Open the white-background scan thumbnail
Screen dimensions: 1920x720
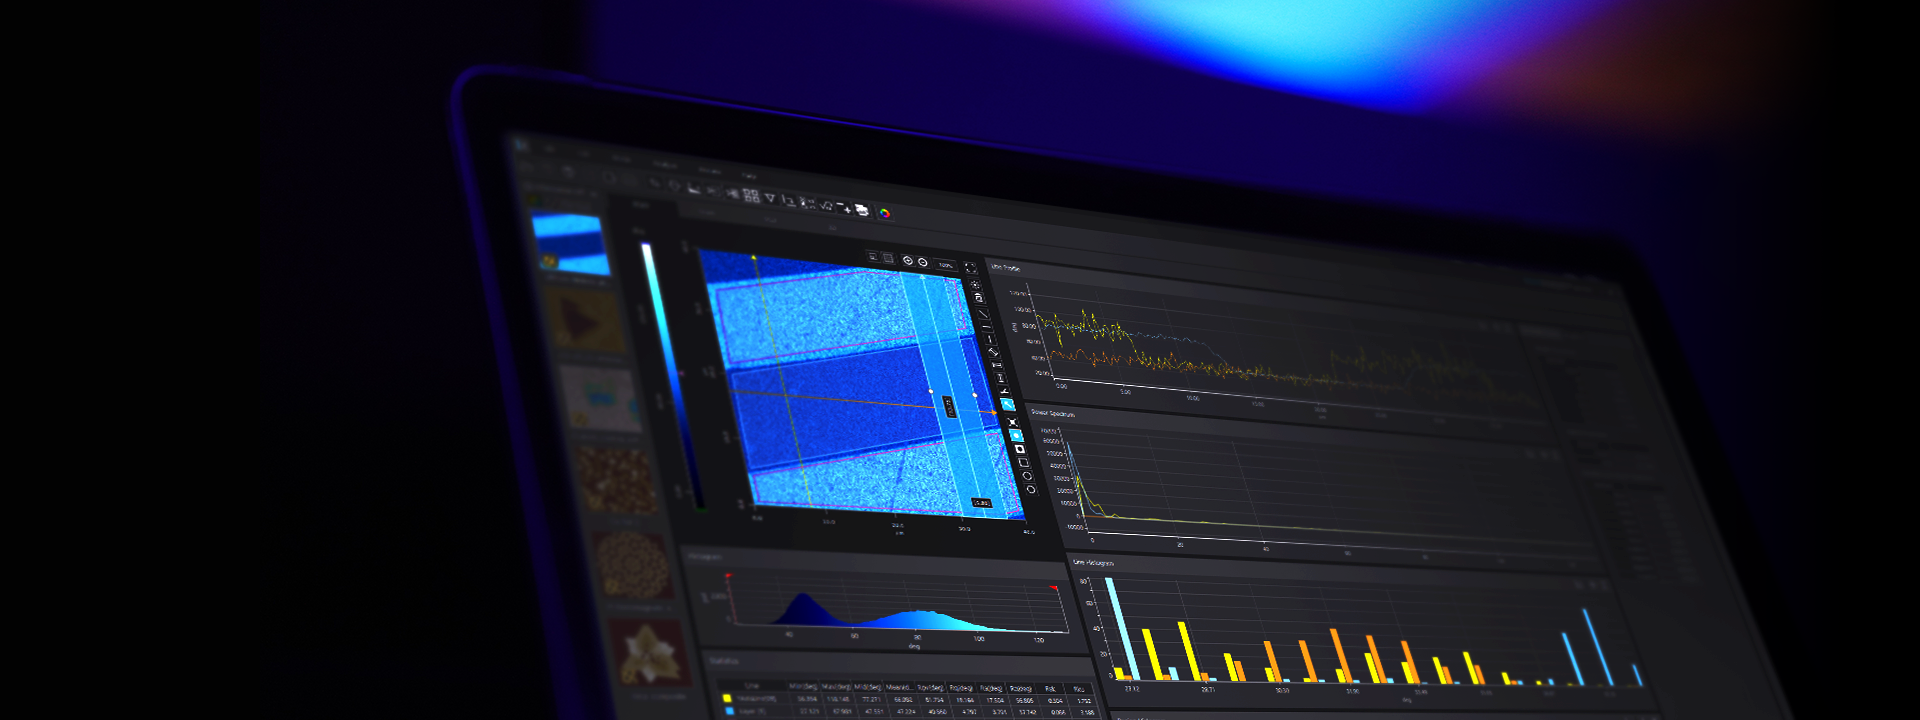[x=600, y=397]
